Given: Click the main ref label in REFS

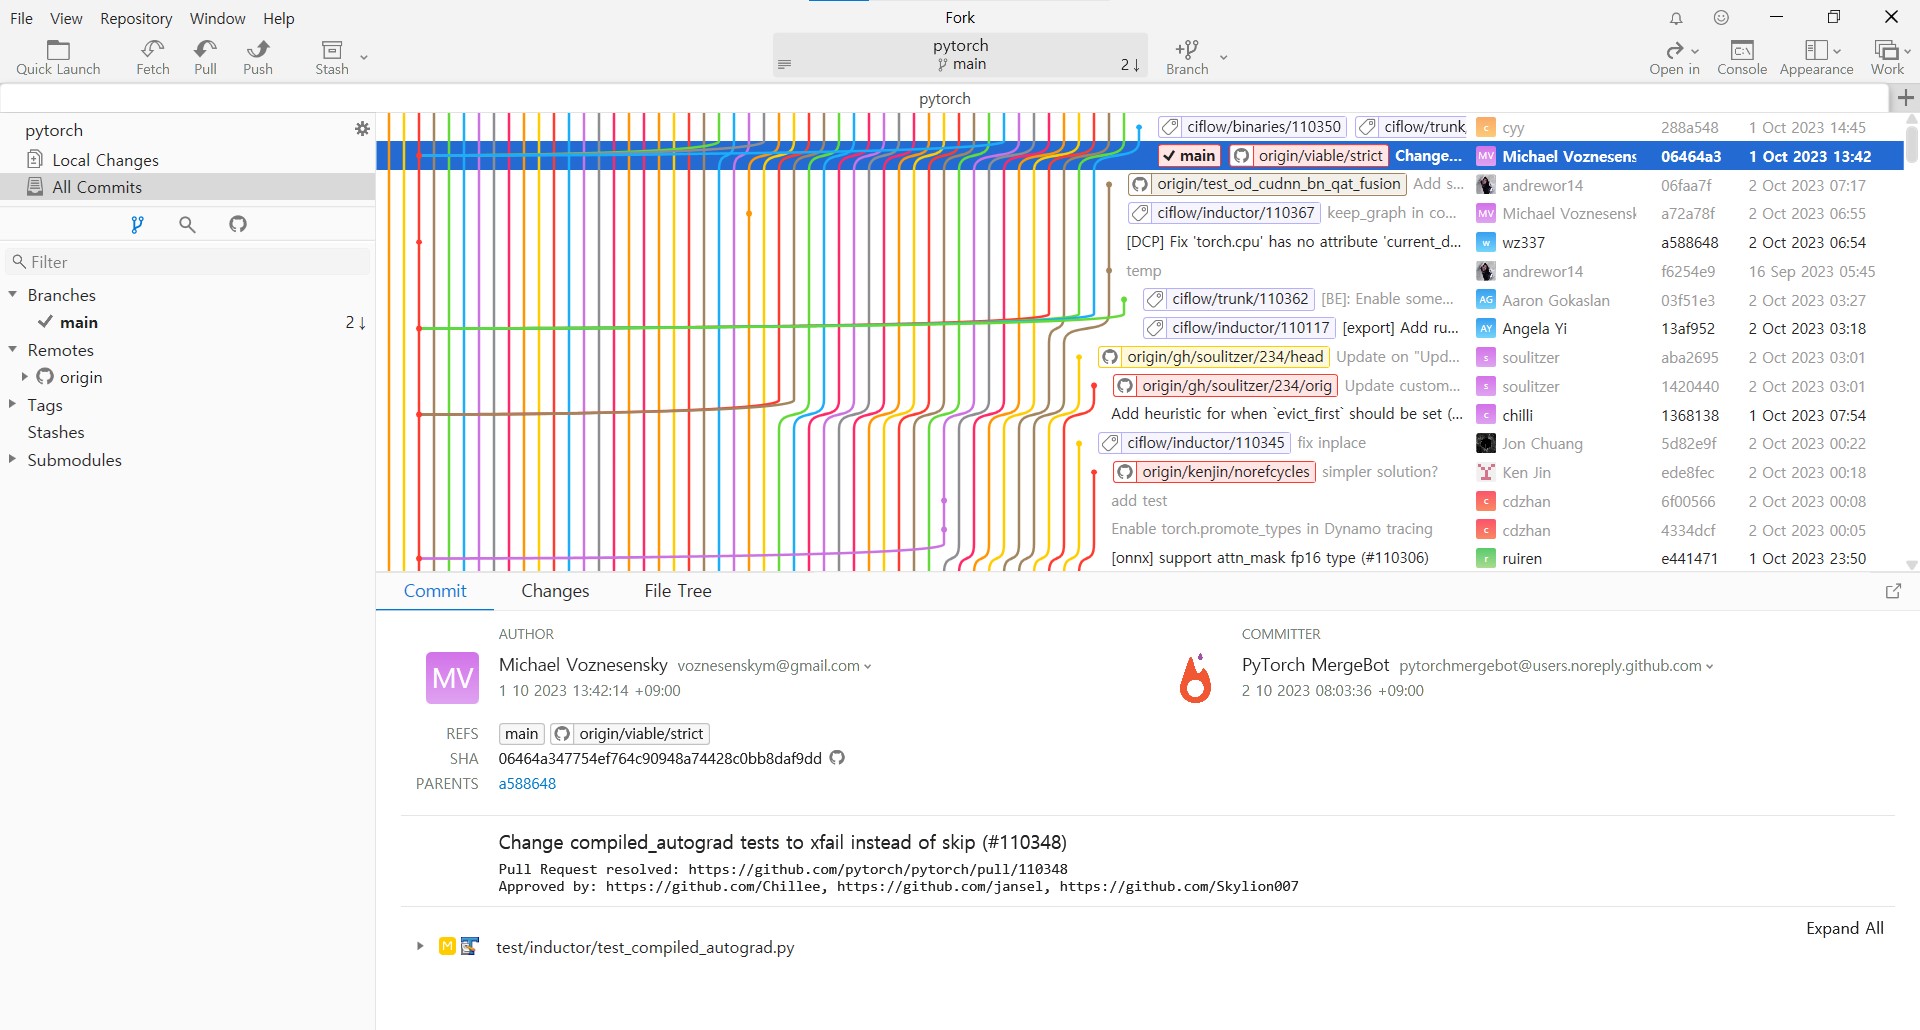Looking at the screenshot, I should pyautogui.click(x=521, y=734).
